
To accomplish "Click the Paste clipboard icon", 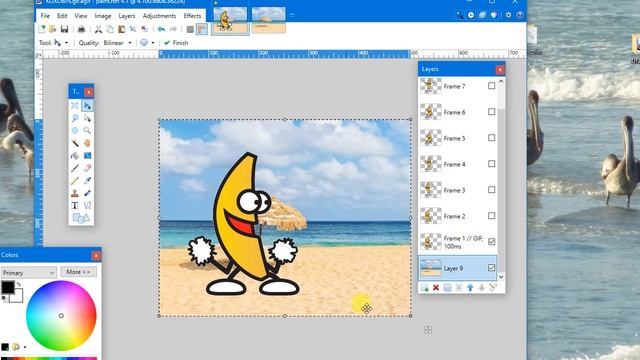I will click(121, 29).
